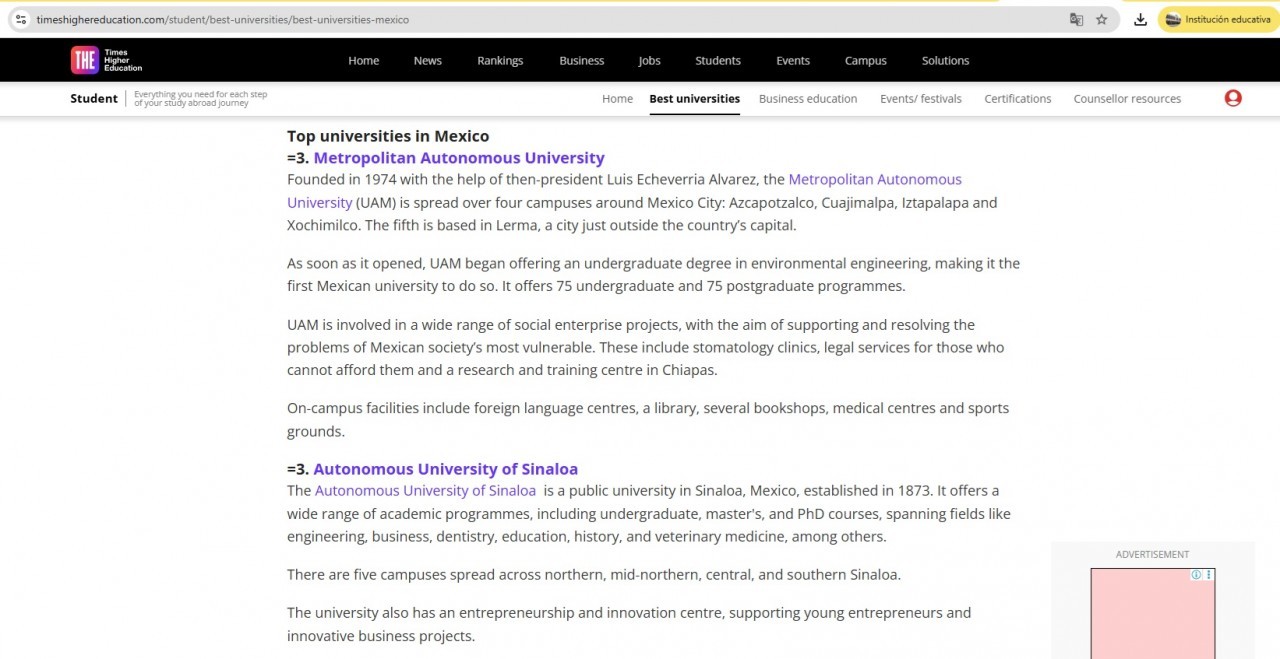Click the Institución educativa profile button
The width and height of the screenshot is (1280, 659).
tap(1218, 19)
